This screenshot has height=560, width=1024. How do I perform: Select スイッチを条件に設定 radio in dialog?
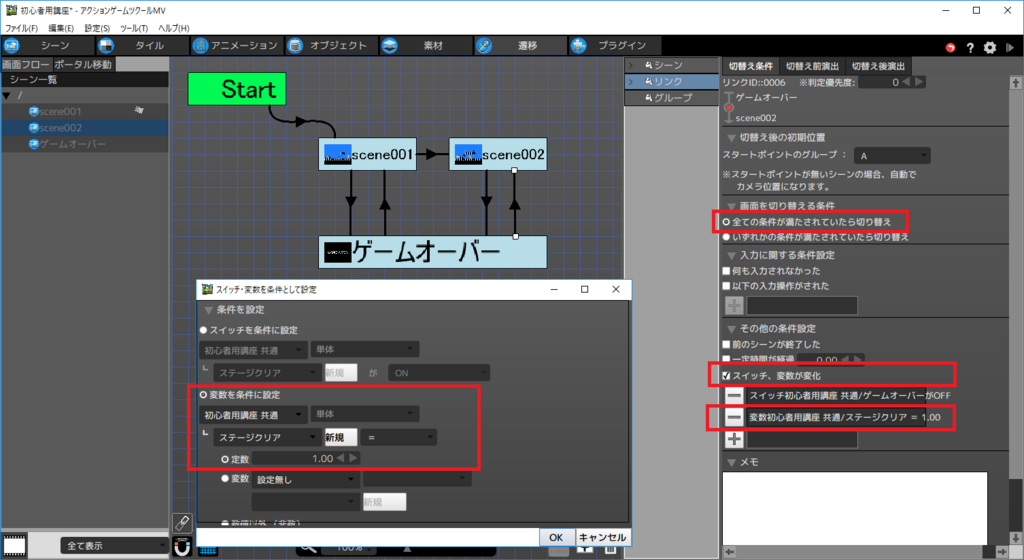tap(203, 330)
